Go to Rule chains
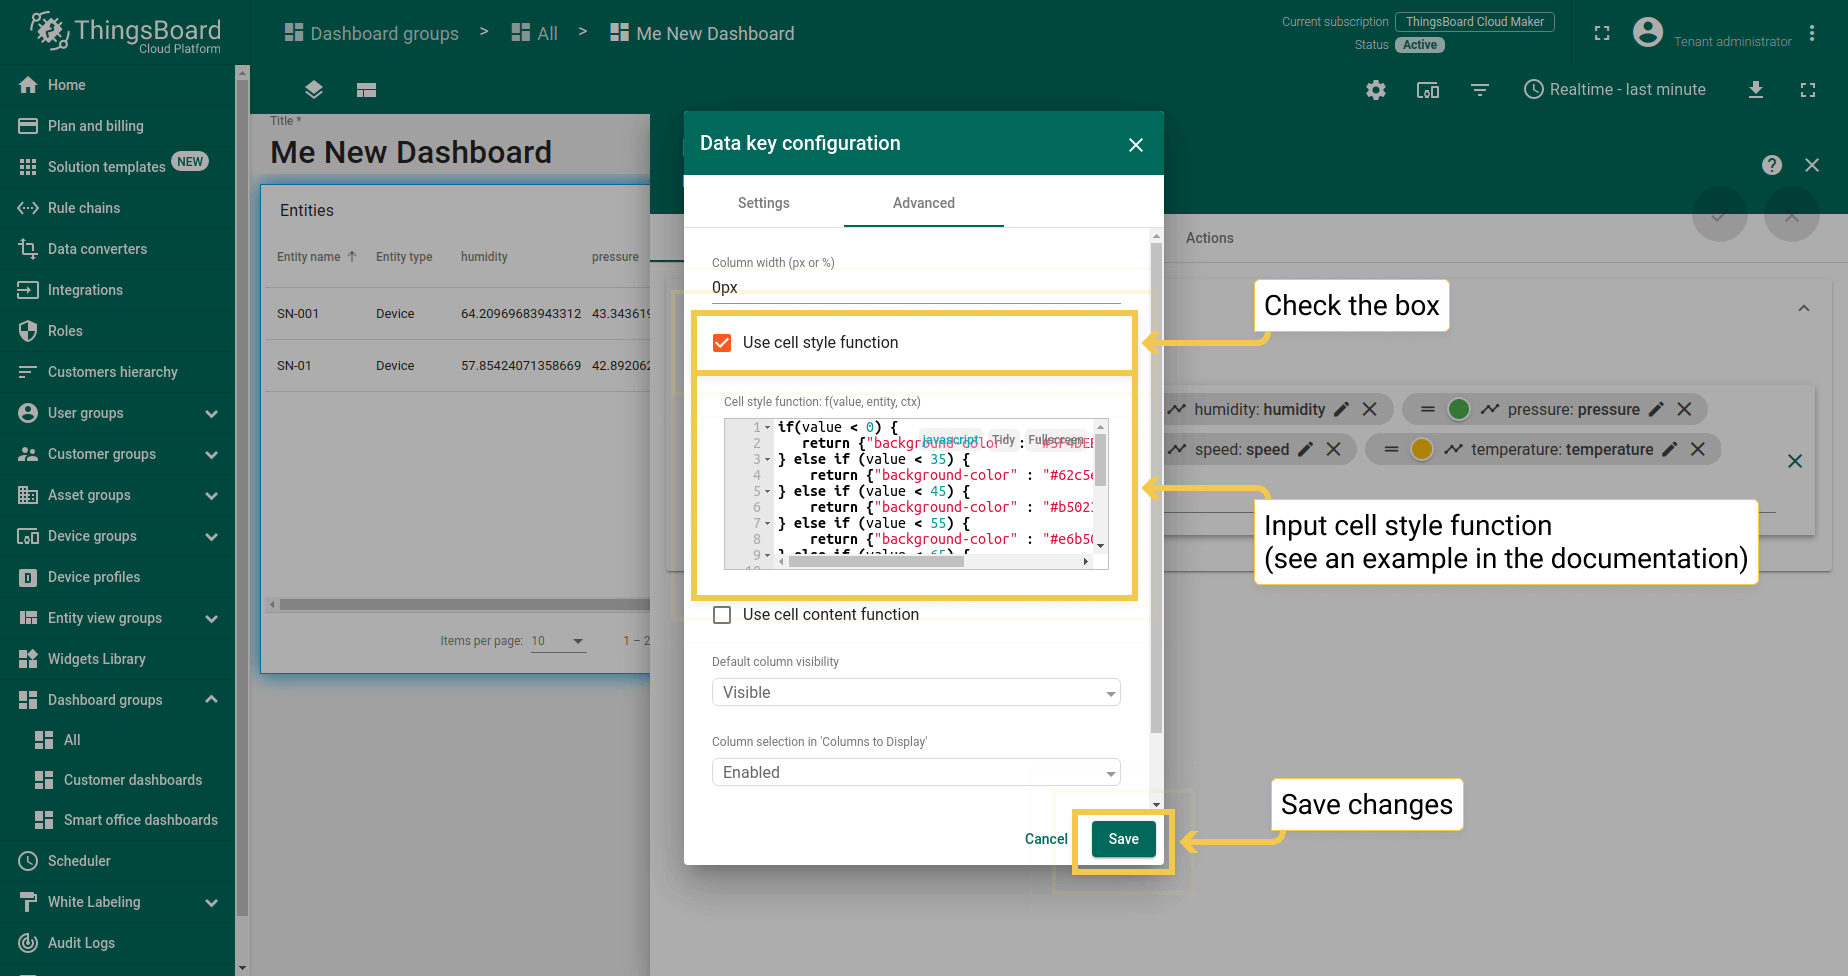 tap(117, 208)
